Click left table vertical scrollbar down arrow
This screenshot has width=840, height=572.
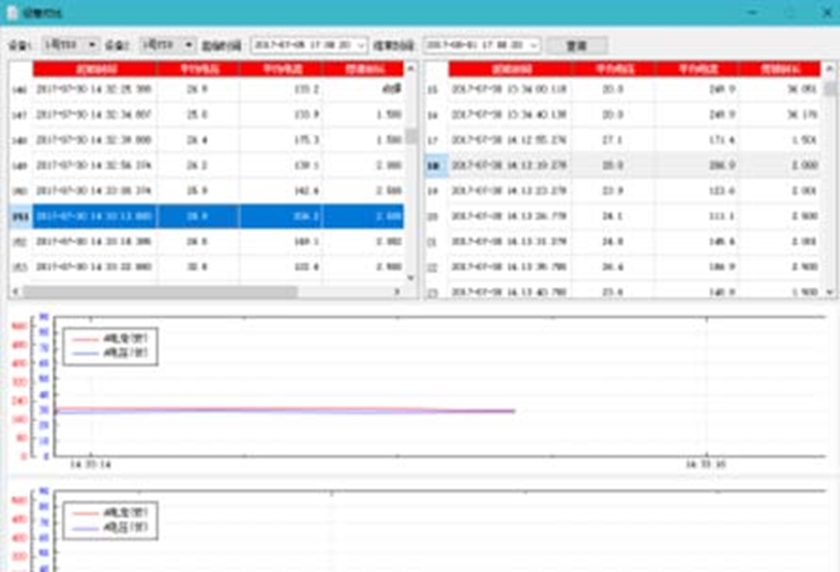(x=411, y=279)
